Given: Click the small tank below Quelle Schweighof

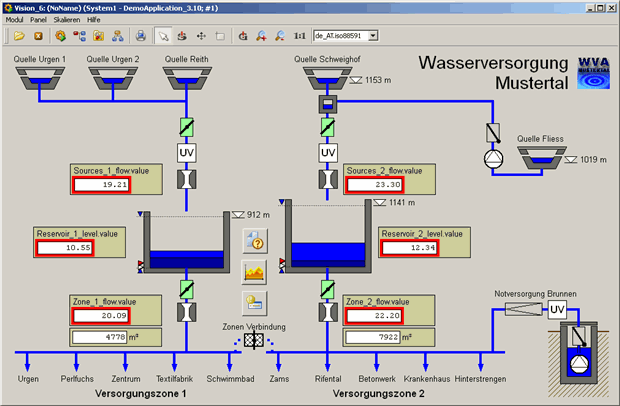Looking at the screenshot, I should tap(328, 104).
